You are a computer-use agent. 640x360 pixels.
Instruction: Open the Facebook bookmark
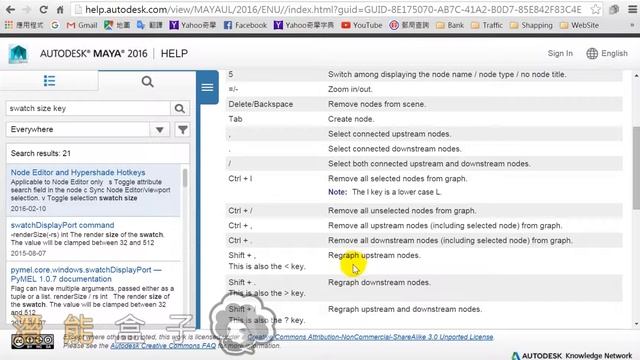click(x=245, y=25)
